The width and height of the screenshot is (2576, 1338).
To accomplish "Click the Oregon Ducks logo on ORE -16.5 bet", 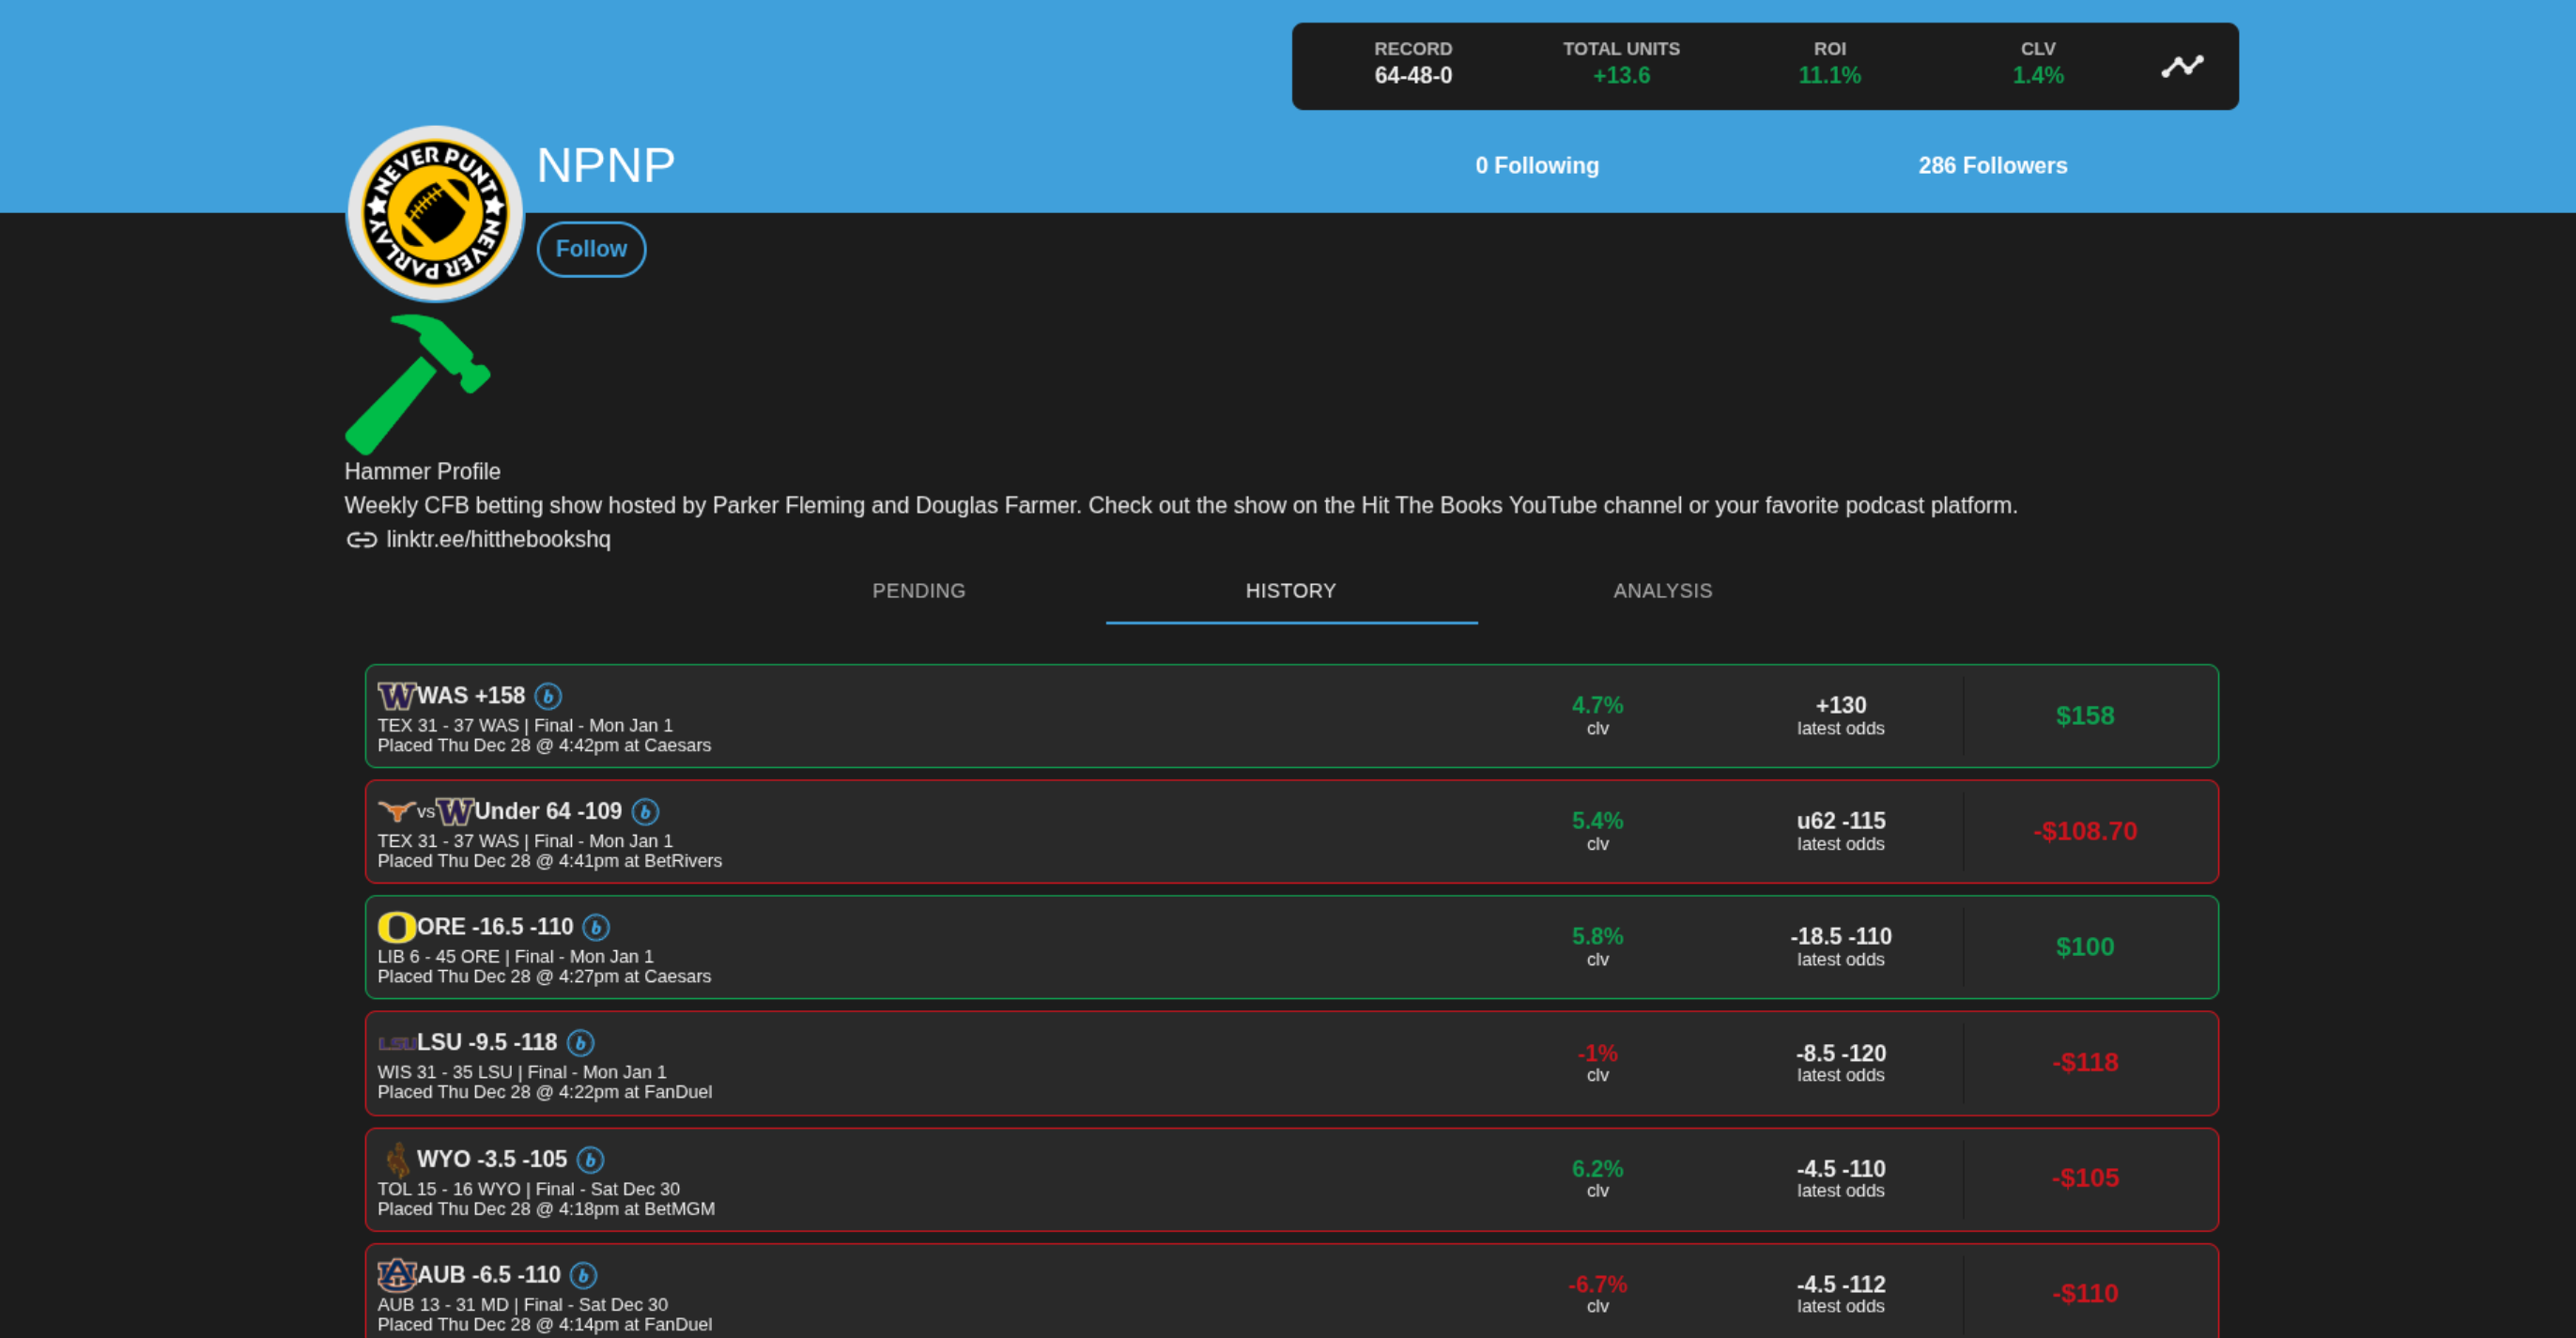I will click(x=396, y=926).
